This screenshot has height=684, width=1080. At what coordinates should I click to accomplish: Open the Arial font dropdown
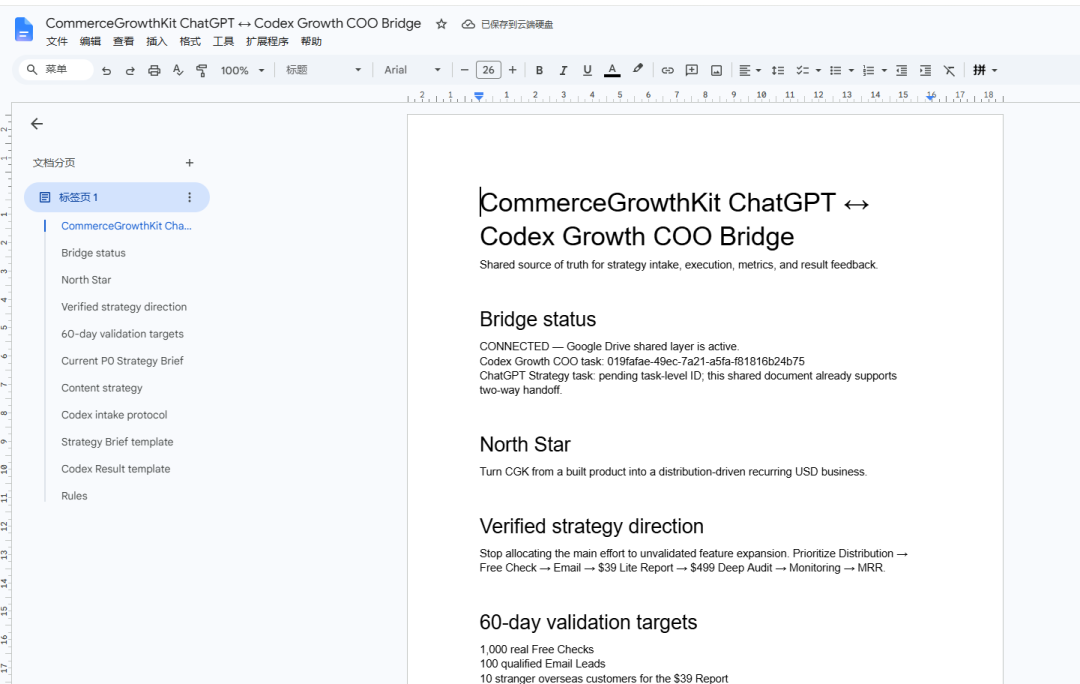pyautogui.click(x=412, y=70)
